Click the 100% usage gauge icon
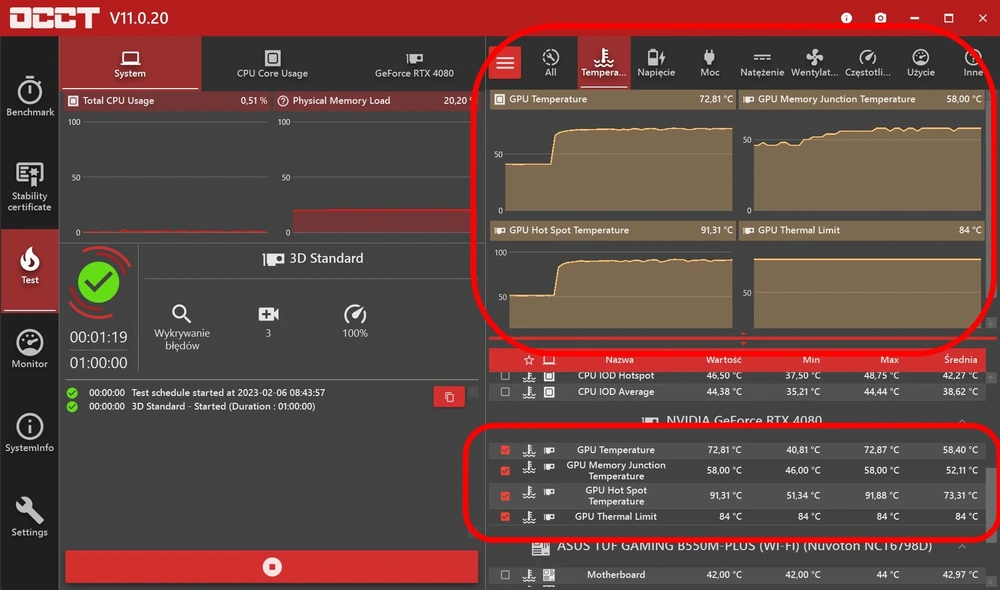Image resolution: width=1000 pixels, height=590 pixels. [x=355, y=314]
